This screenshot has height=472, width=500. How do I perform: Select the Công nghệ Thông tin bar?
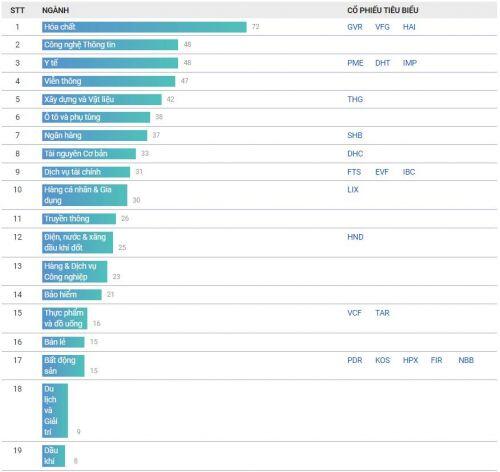click(x=110, y=45)
